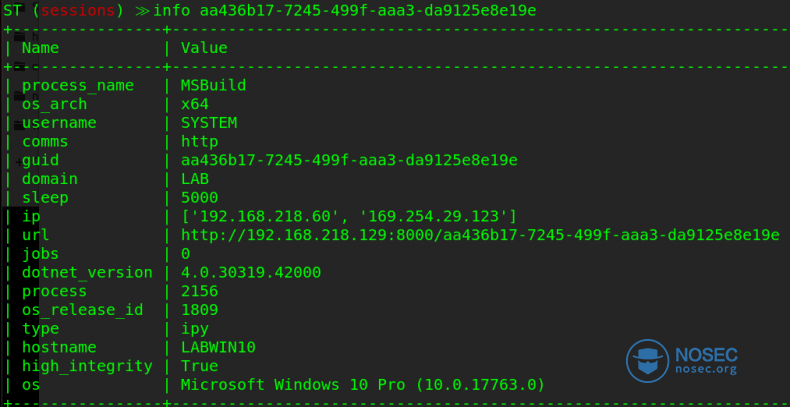Click the ip address list value

click(x=349, y=217)
